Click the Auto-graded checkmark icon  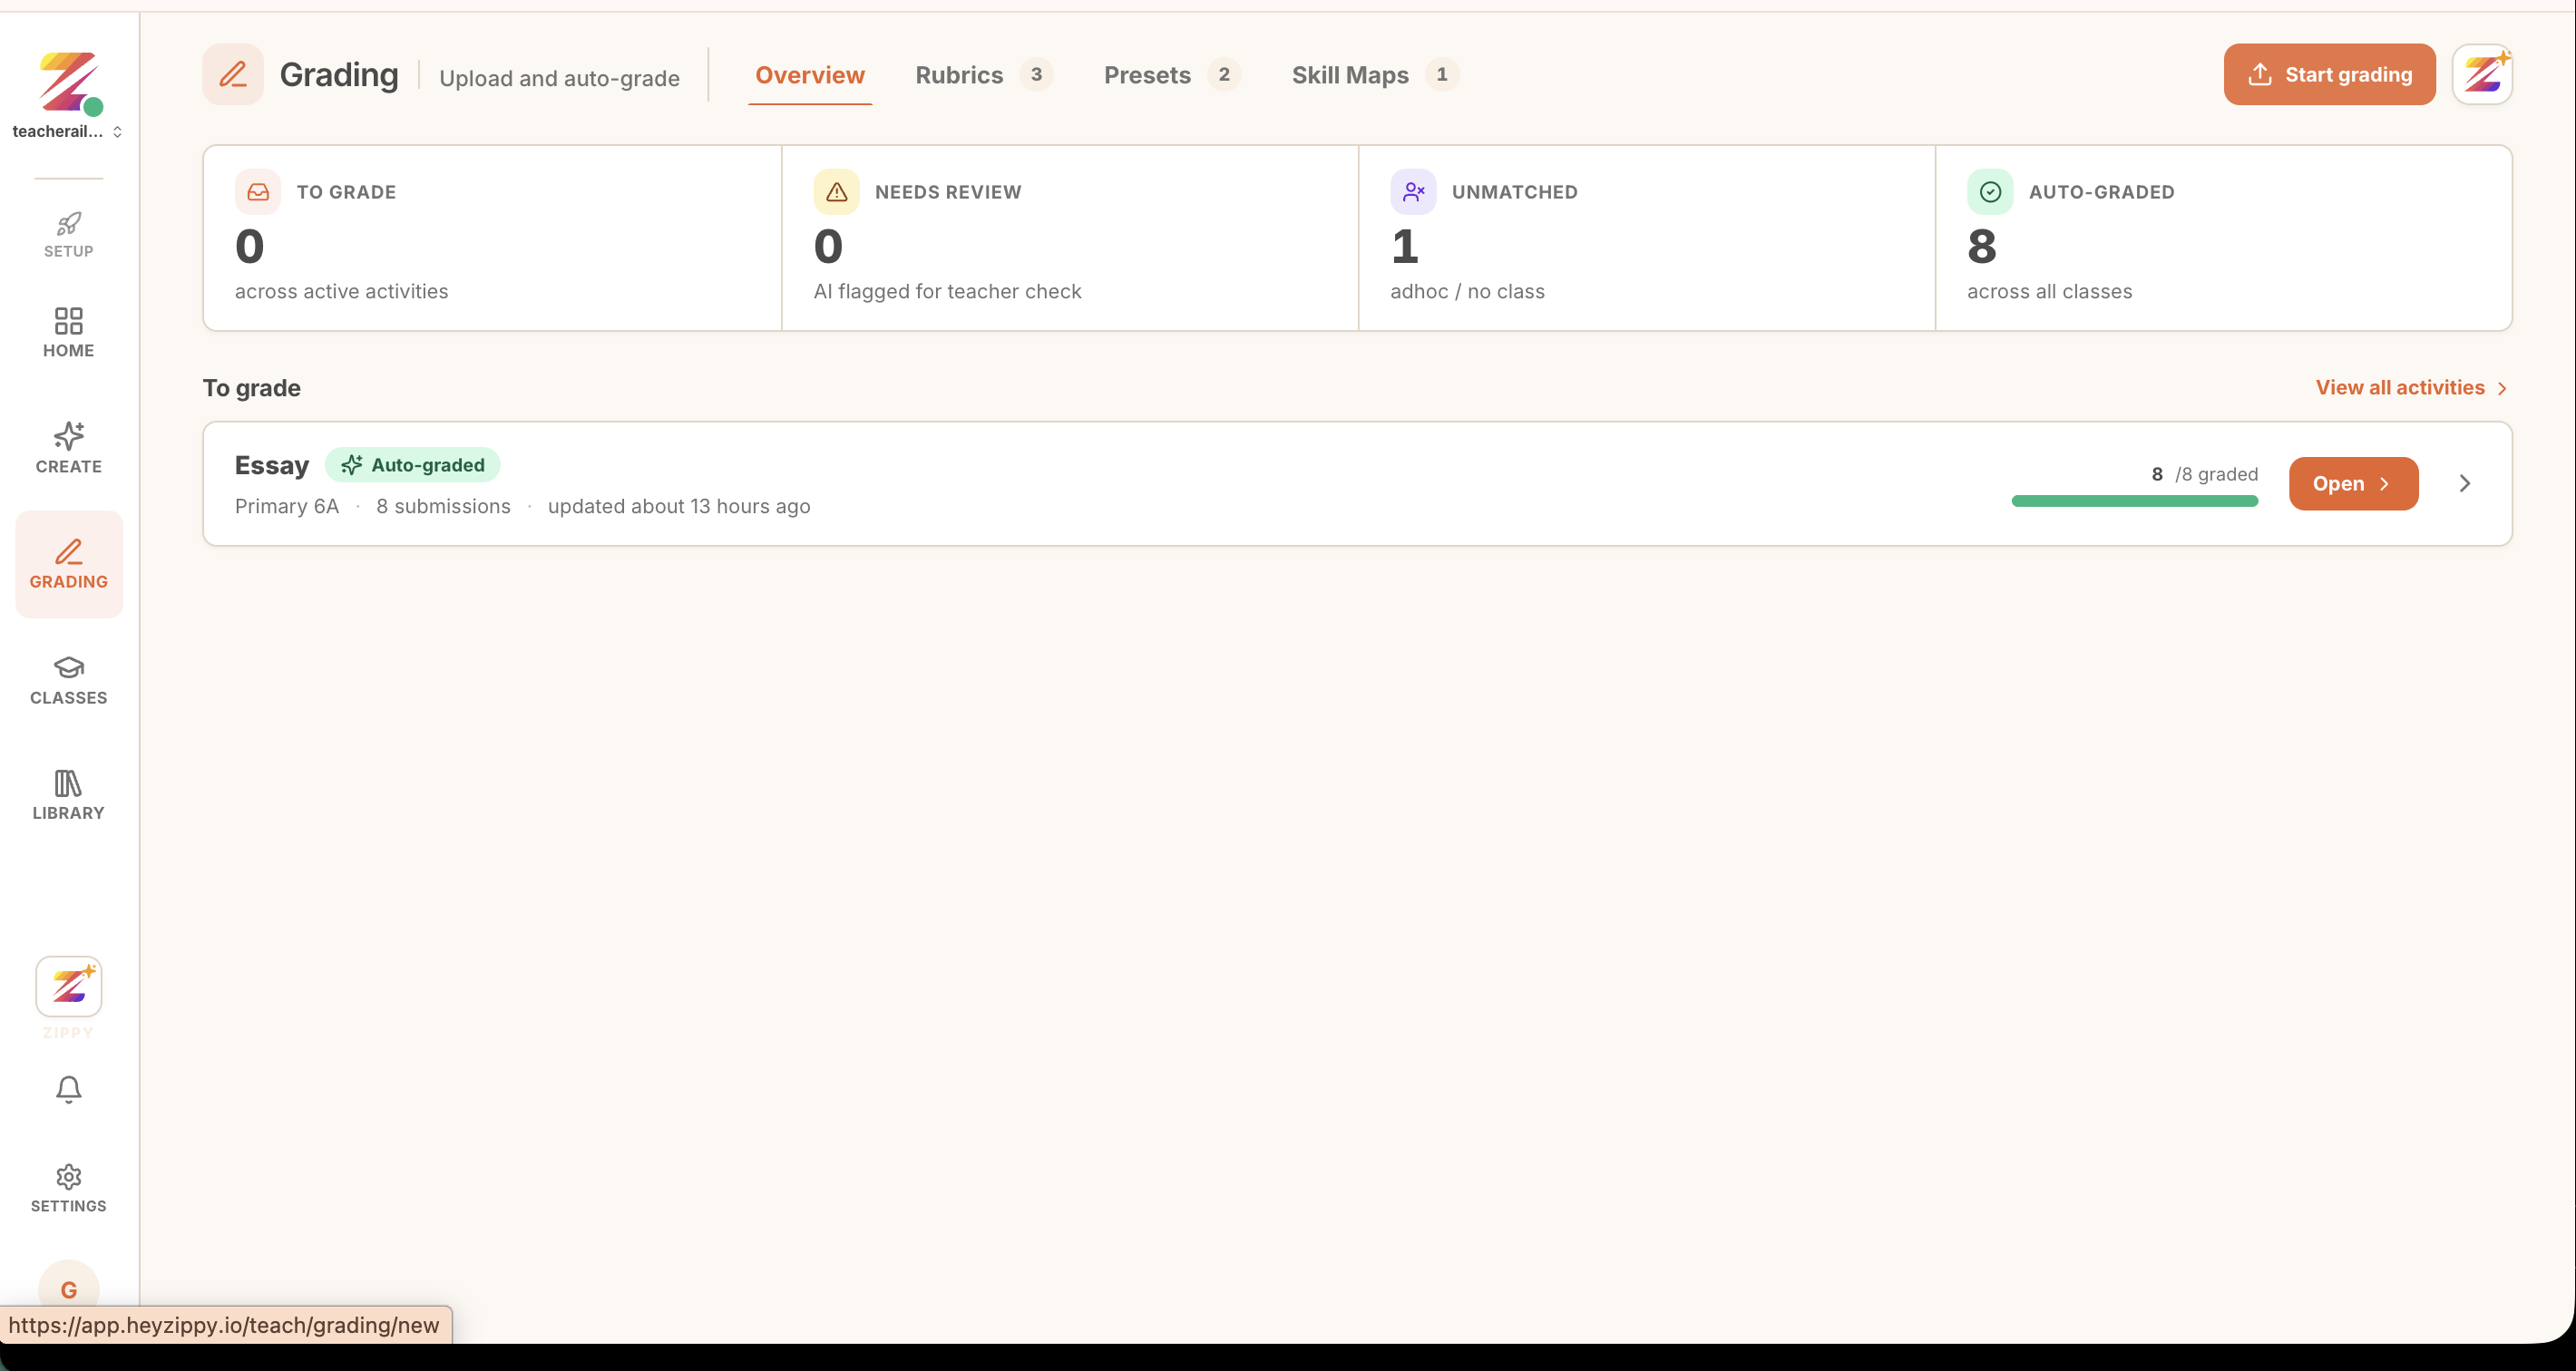click(x=1990, y=192)
